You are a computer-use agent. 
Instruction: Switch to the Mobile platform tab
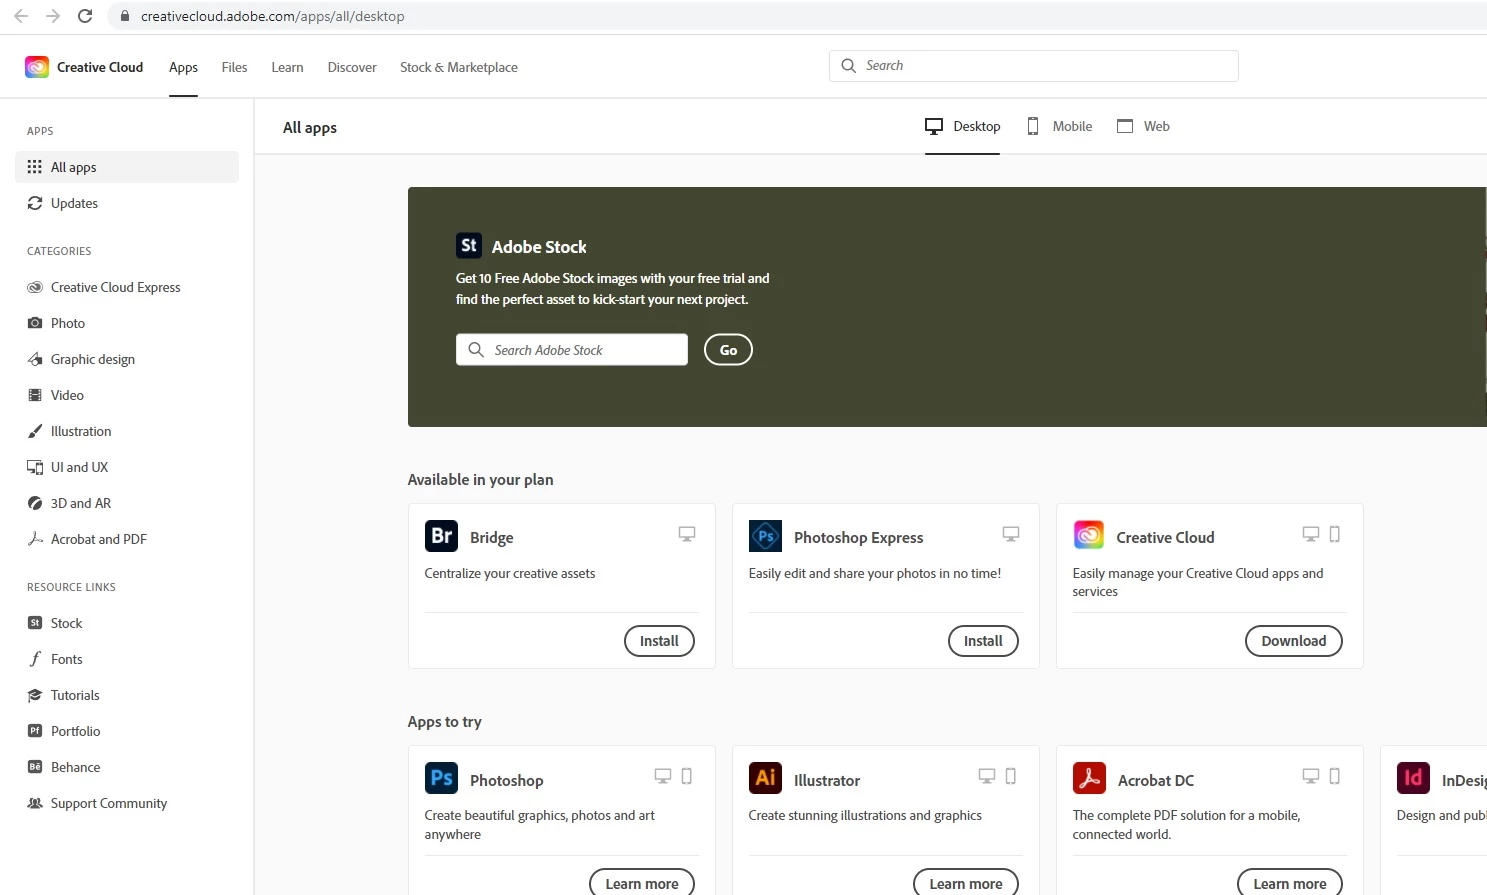(x=1059, y=126)
